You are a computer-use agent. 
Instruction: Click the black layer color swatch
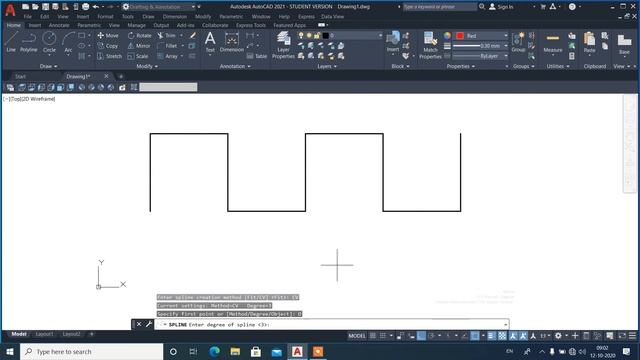(x=326, y=36)
